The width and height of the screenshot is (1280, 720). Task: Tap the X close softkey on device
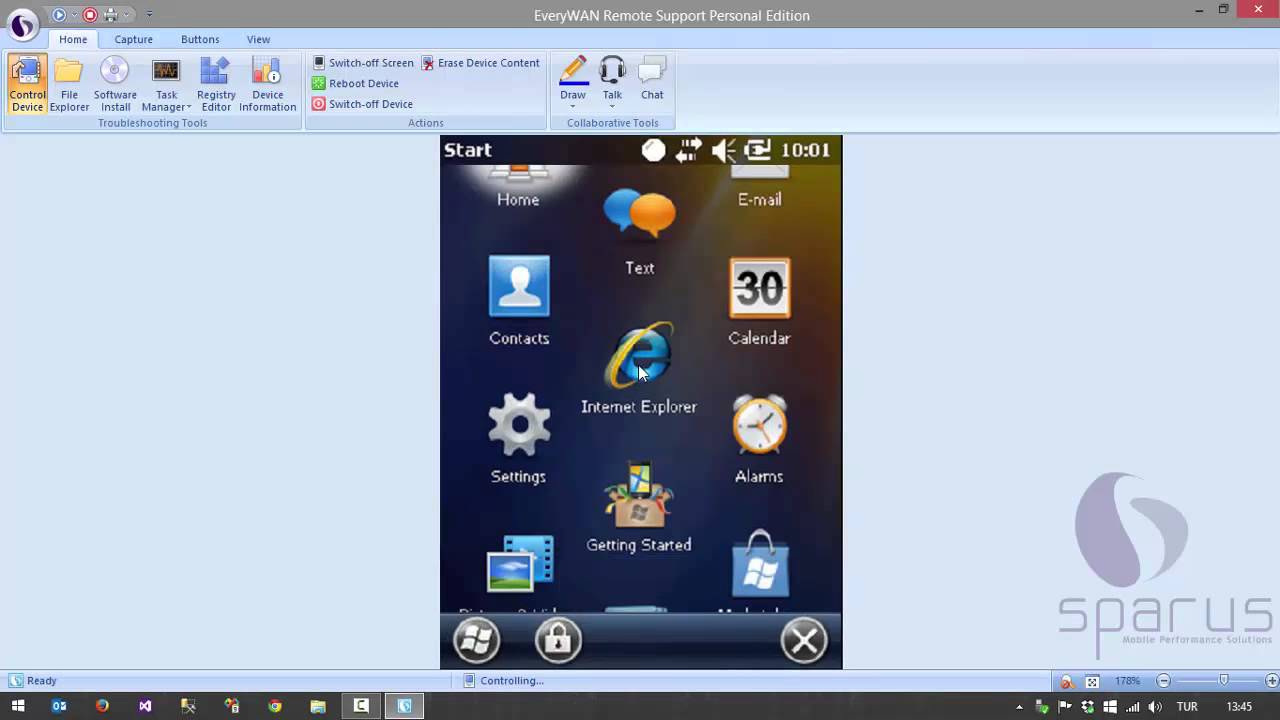pyautogui.click(x=805, y=641)
